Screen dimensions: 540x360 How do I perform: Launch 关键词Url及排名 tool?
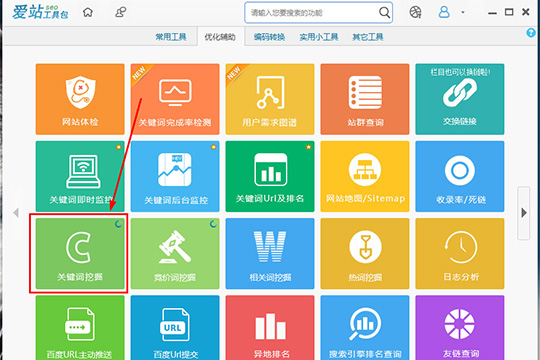(x=270, y=176)
